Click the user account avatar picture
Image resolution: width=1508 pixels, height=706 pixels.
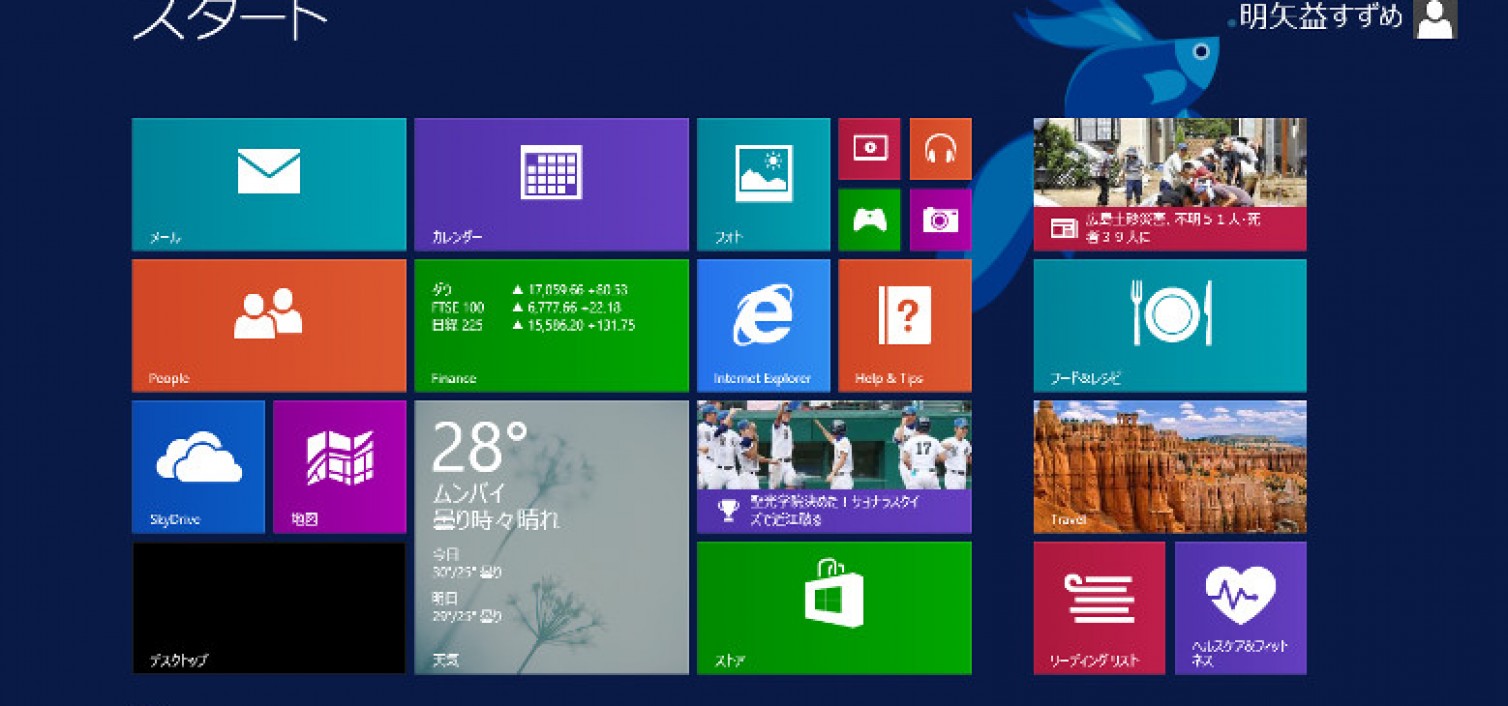coord(1435,19)
